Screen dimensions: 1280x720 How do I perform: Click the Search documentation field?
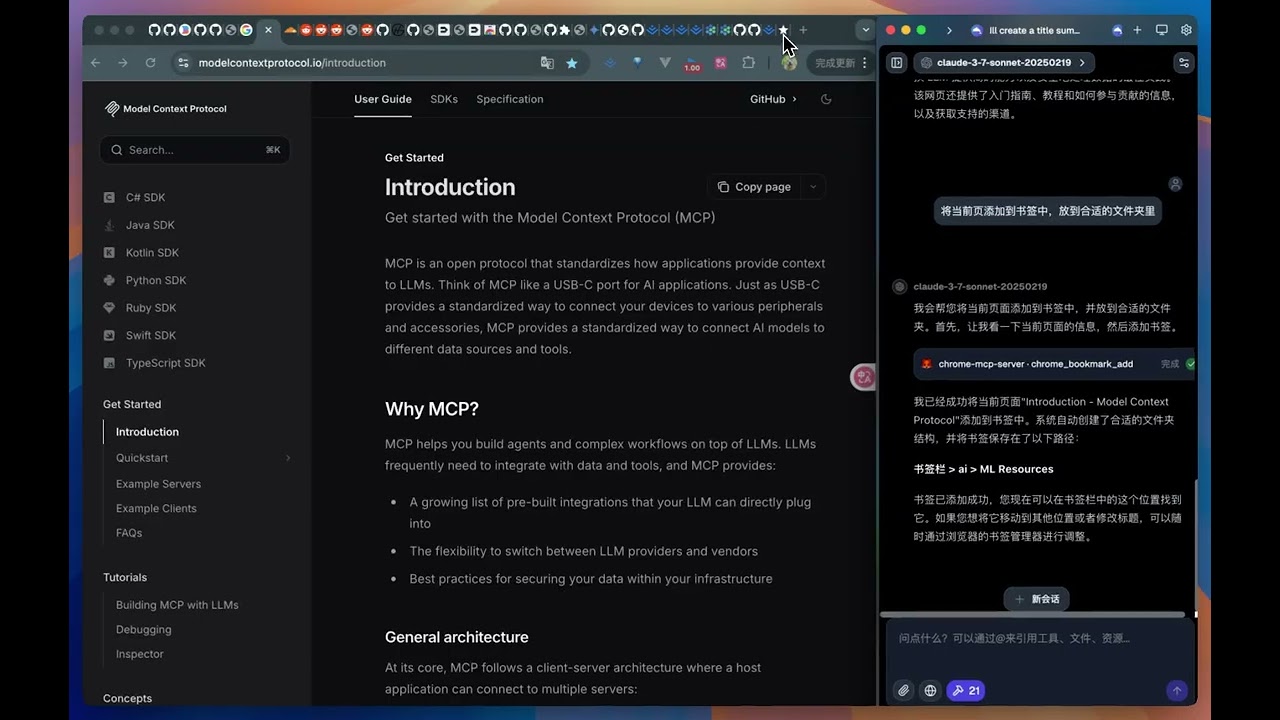coord(195,150)
